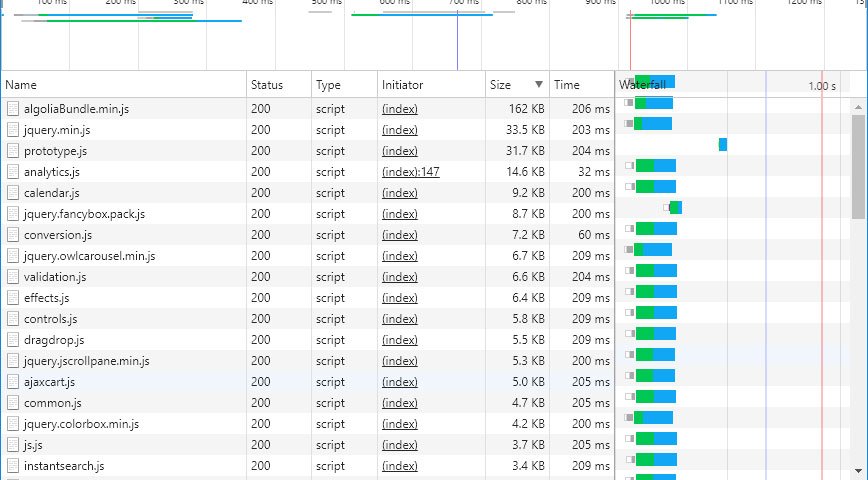Click the 14.6 KB size cell

[x=518, y=172]
